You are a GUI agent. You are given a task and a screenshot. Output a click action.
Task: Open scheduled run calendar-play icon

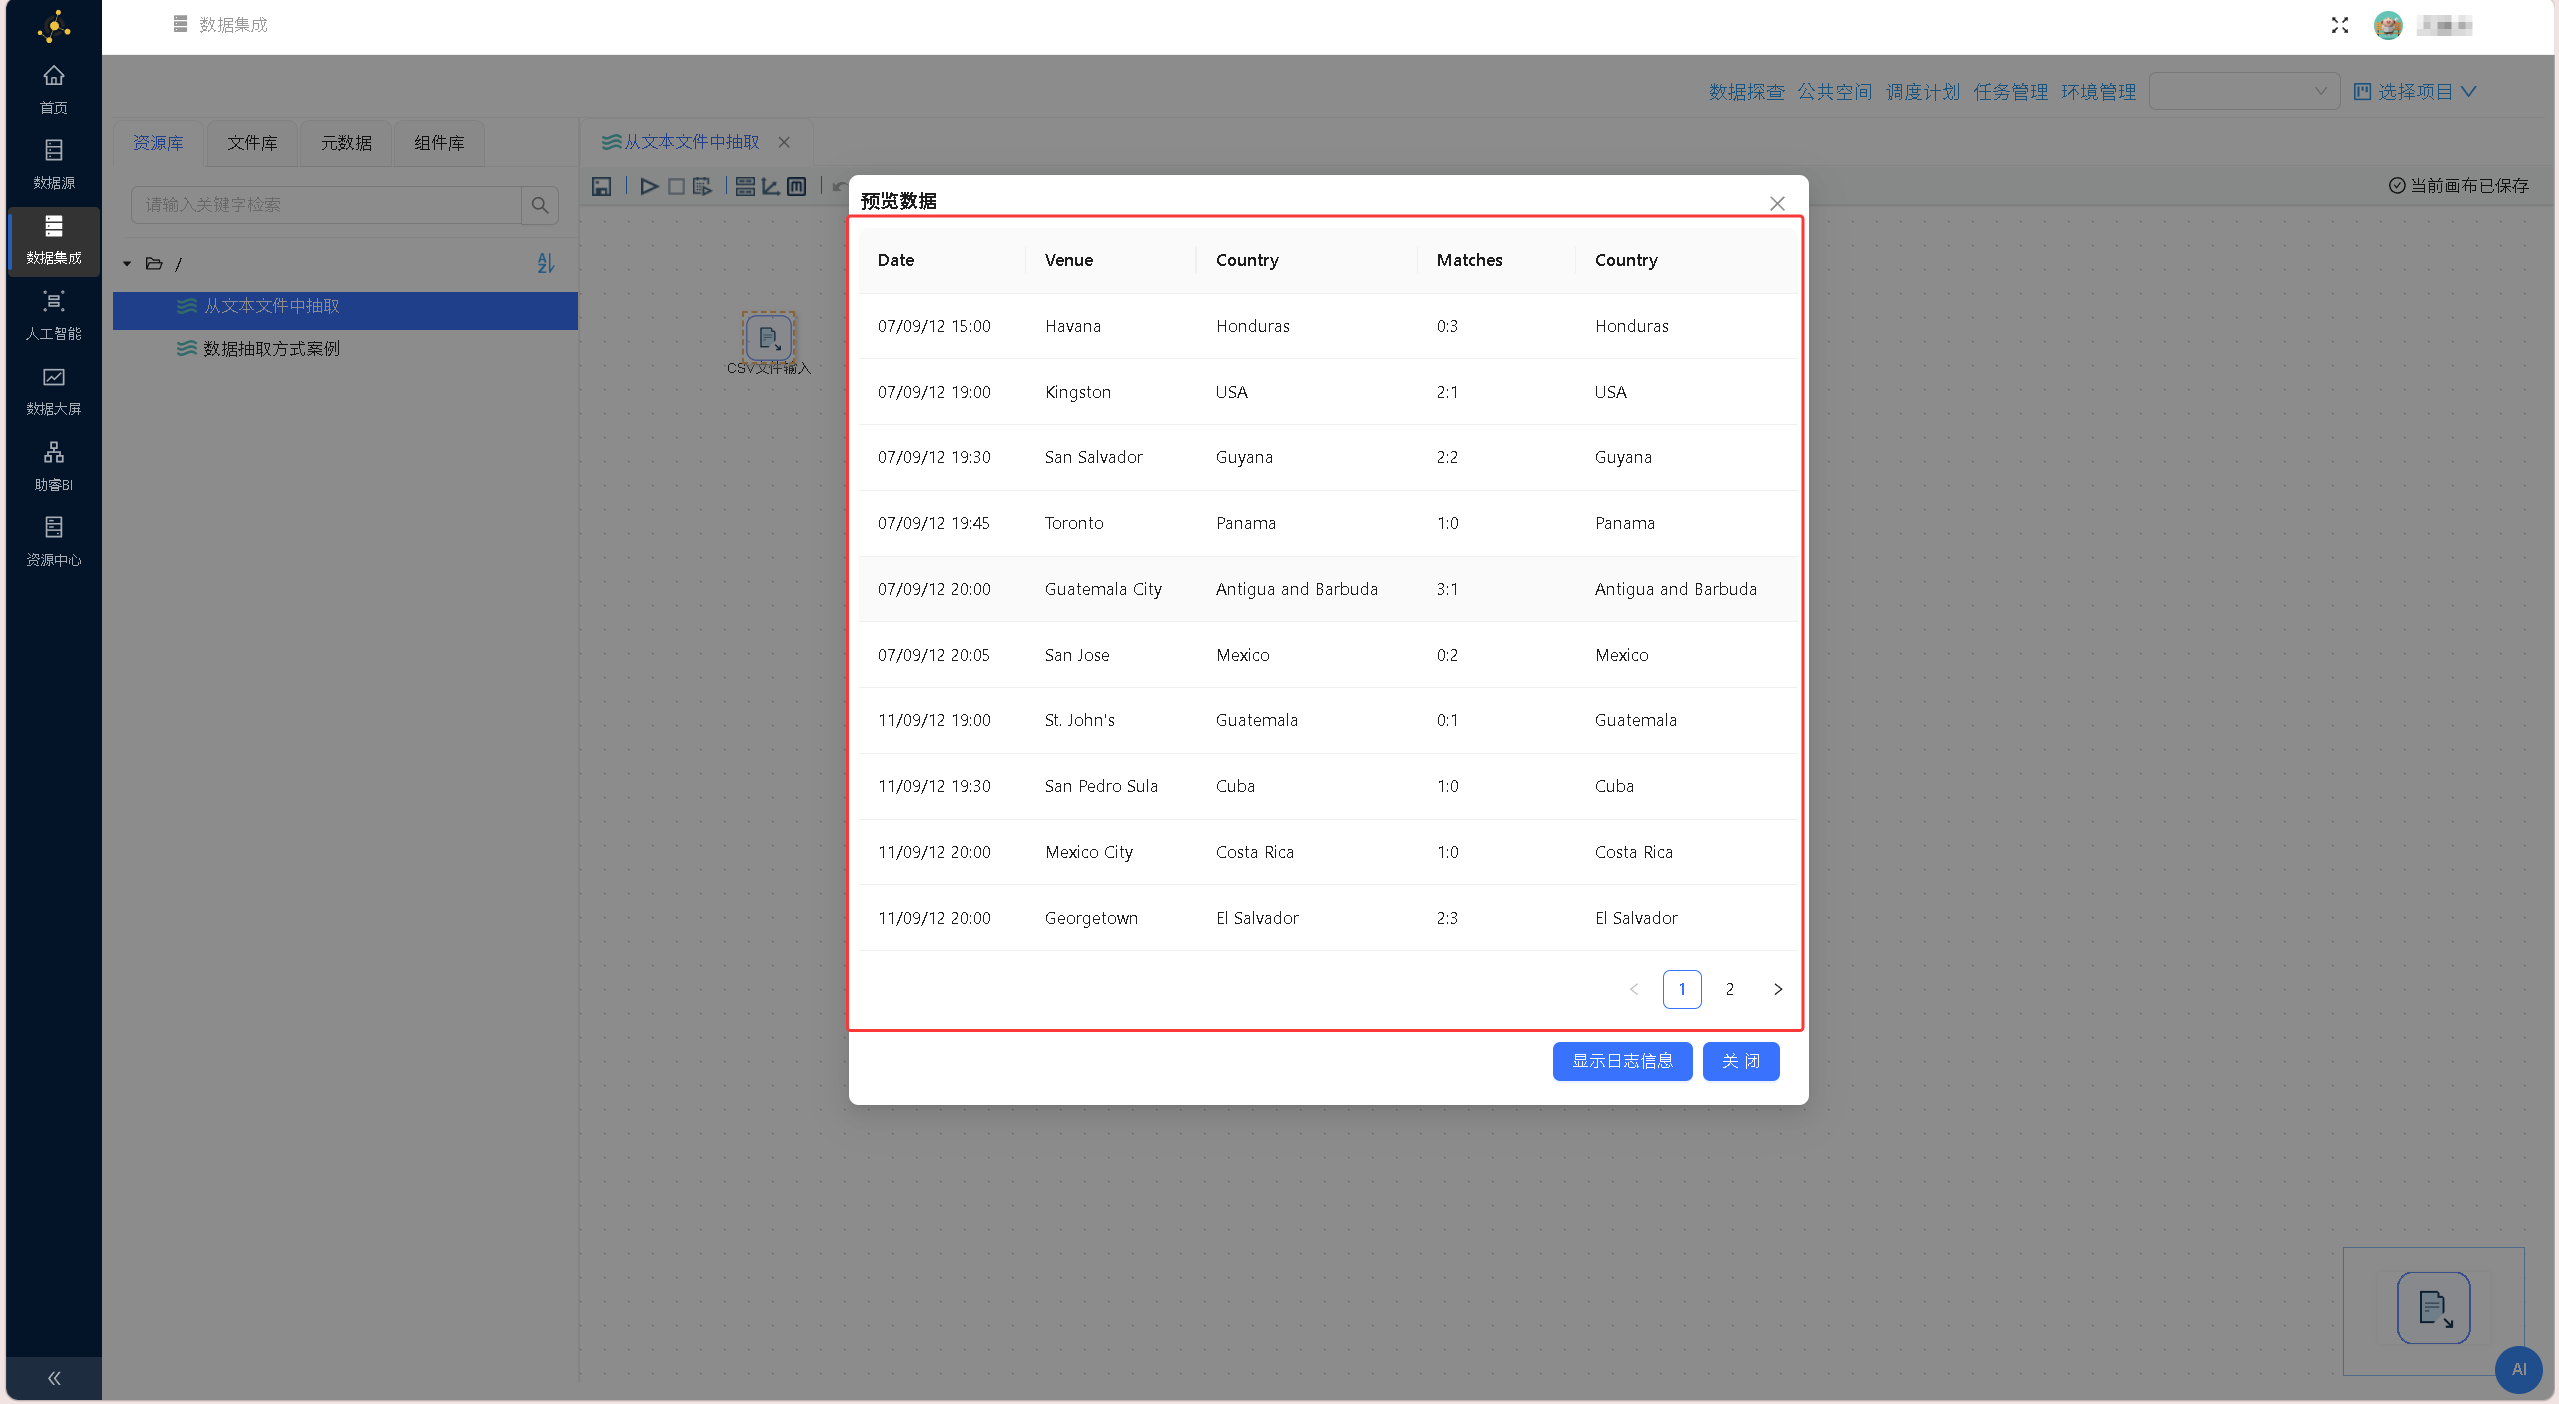tap(702, 186)
